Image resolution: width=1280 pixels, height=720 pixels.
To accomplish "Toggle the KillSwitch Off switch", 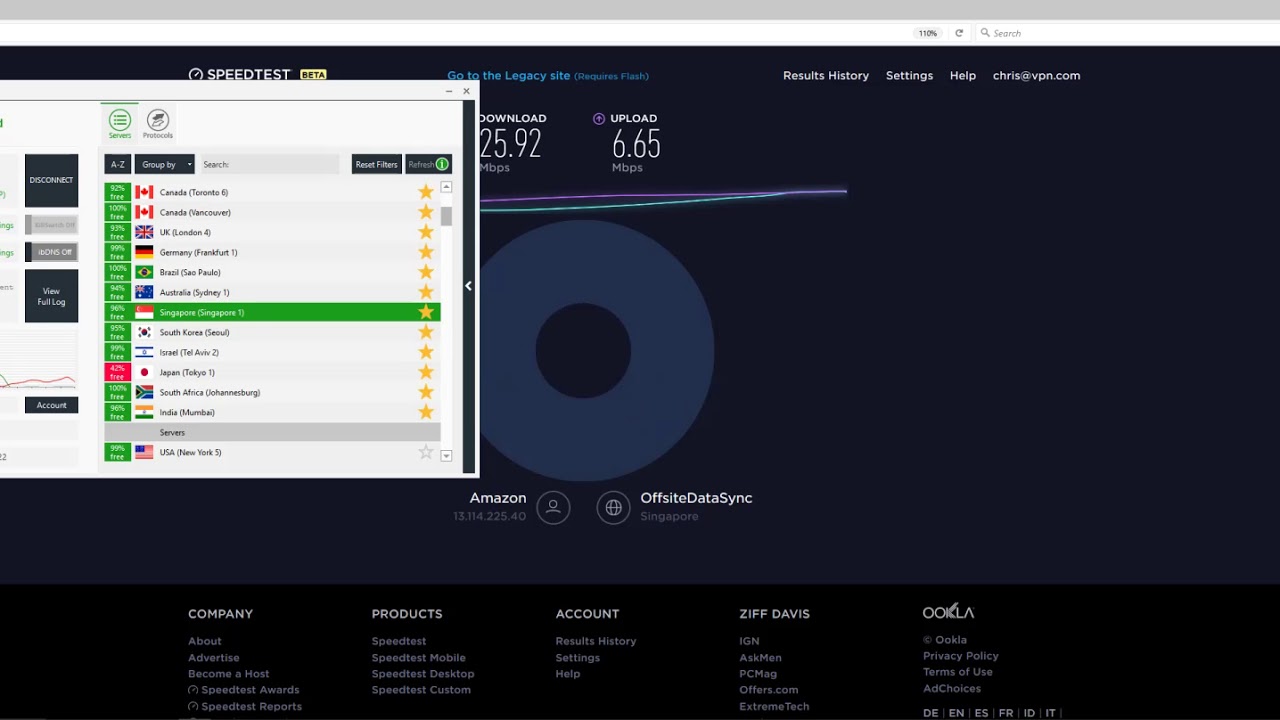I will coord(51,225).
